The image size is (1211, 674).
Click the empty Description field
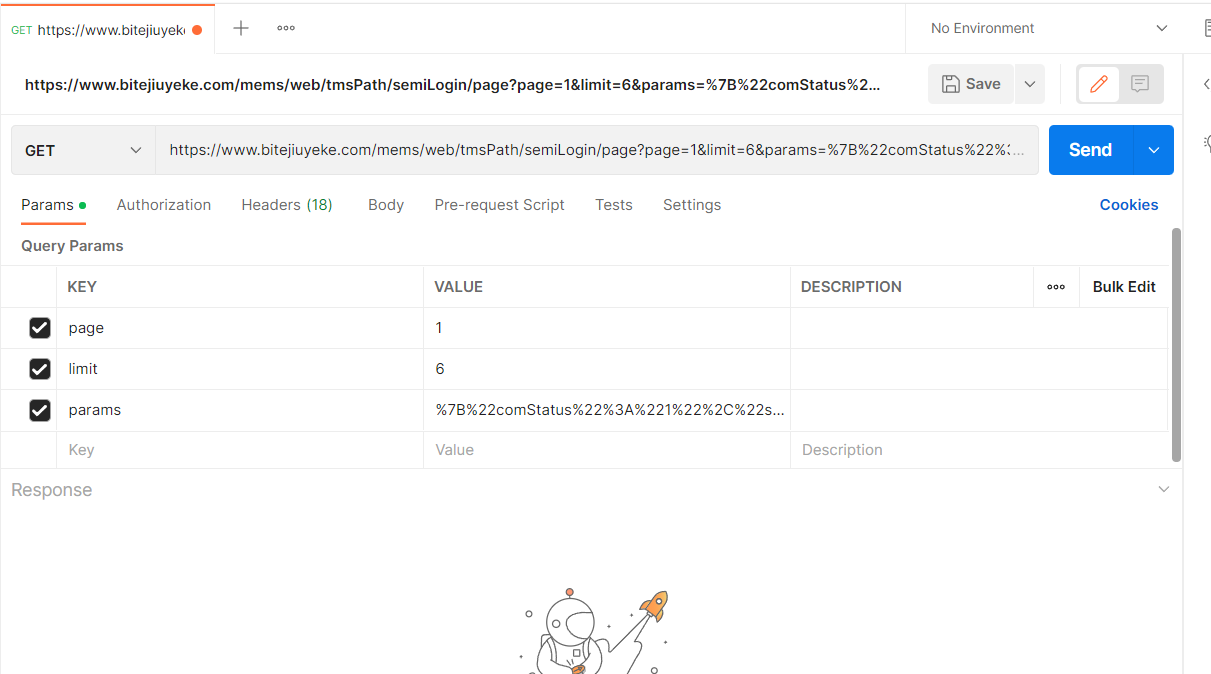(x=979, y=450)
